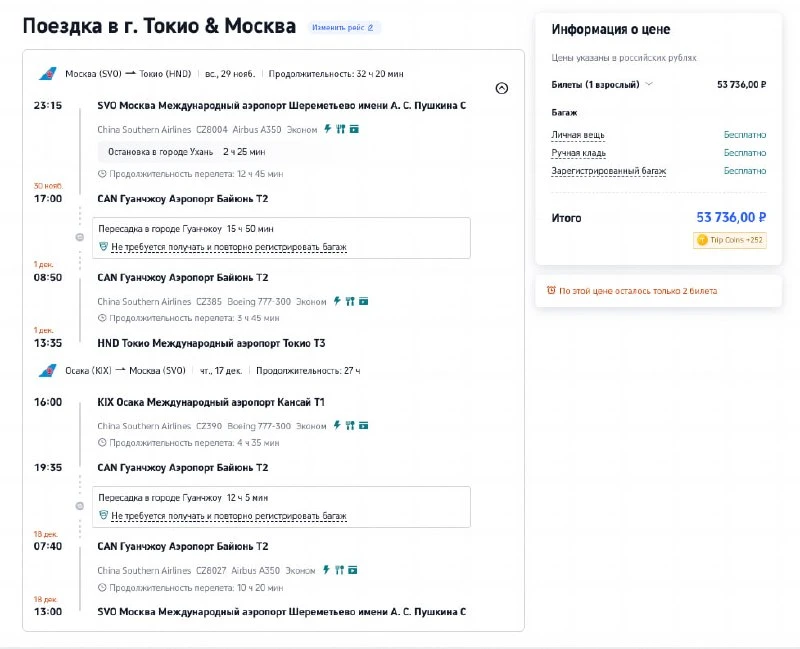This screenshot has height=649, width=800.
Task: Click the airline logo beside Осака (KIX) → Москва (SVO)
Action: pyautogui.click(x=48, y=371)
